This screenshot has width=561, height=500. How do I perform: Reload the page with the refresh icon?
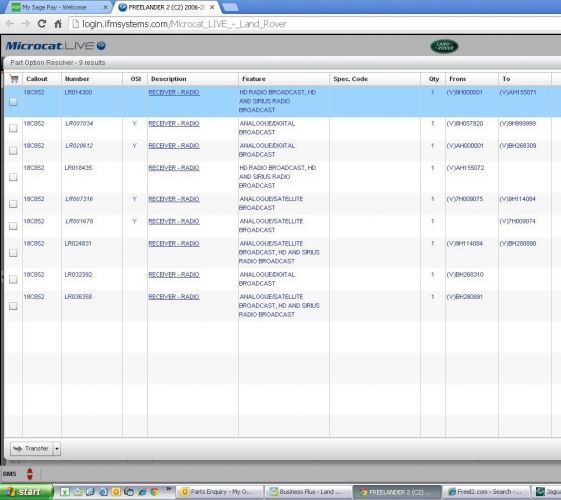[x=42, y=24]
